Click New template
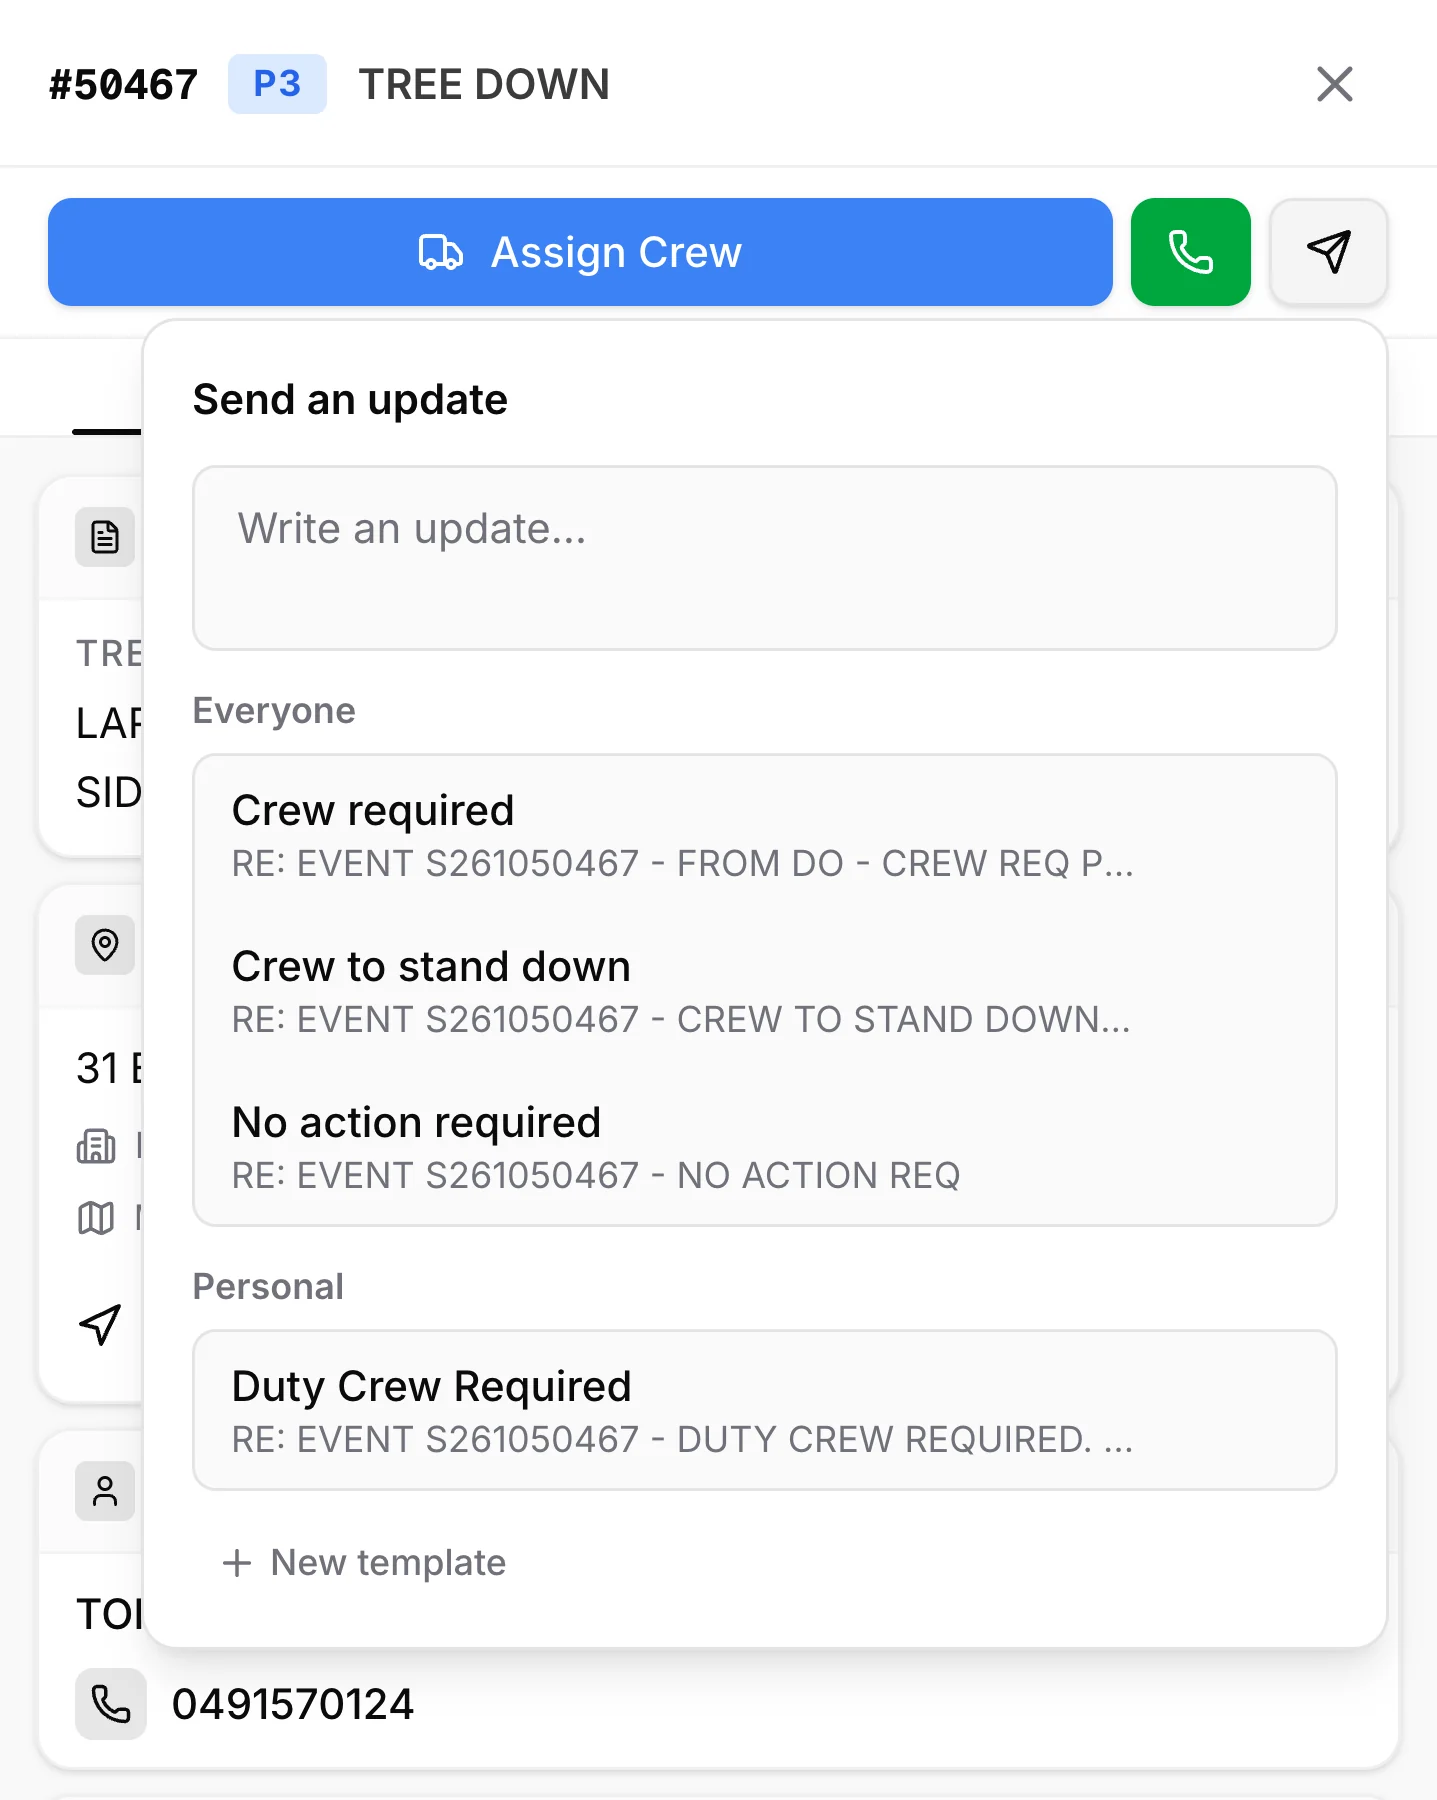The image size is (1437, 1800). pyautogui.click(x=364, y=1562)
